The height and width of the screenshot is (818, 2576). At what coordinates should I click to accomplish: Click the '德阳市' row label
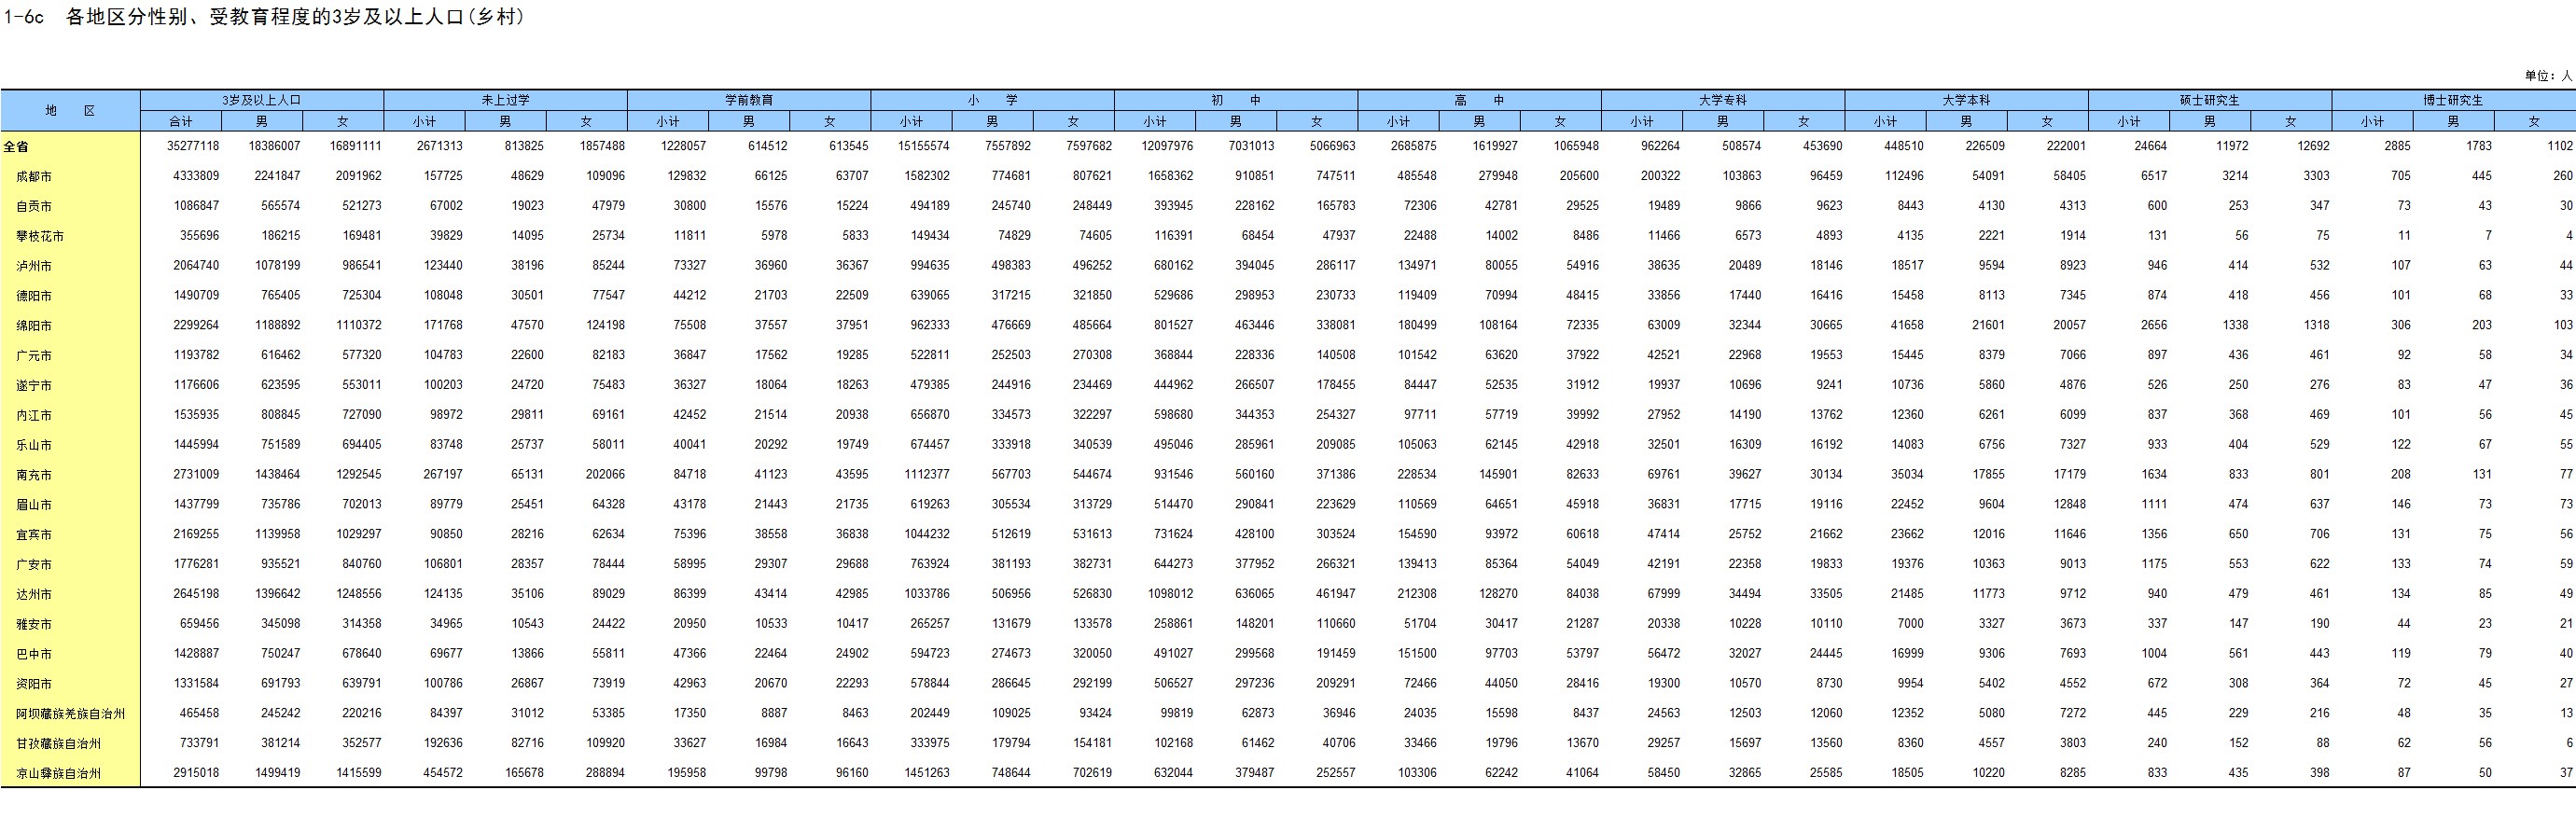tap(34, 296)
